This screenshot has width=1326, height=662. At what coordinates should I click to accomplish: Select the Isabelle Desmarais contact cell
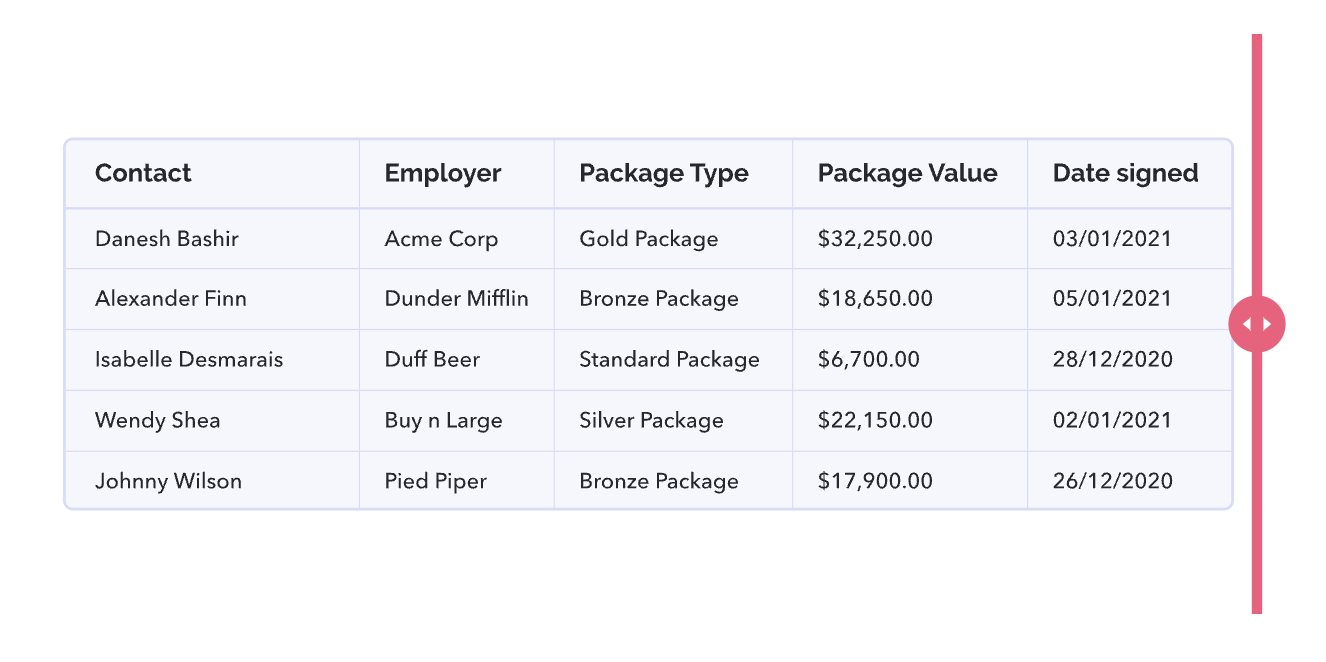click(212, 360)
